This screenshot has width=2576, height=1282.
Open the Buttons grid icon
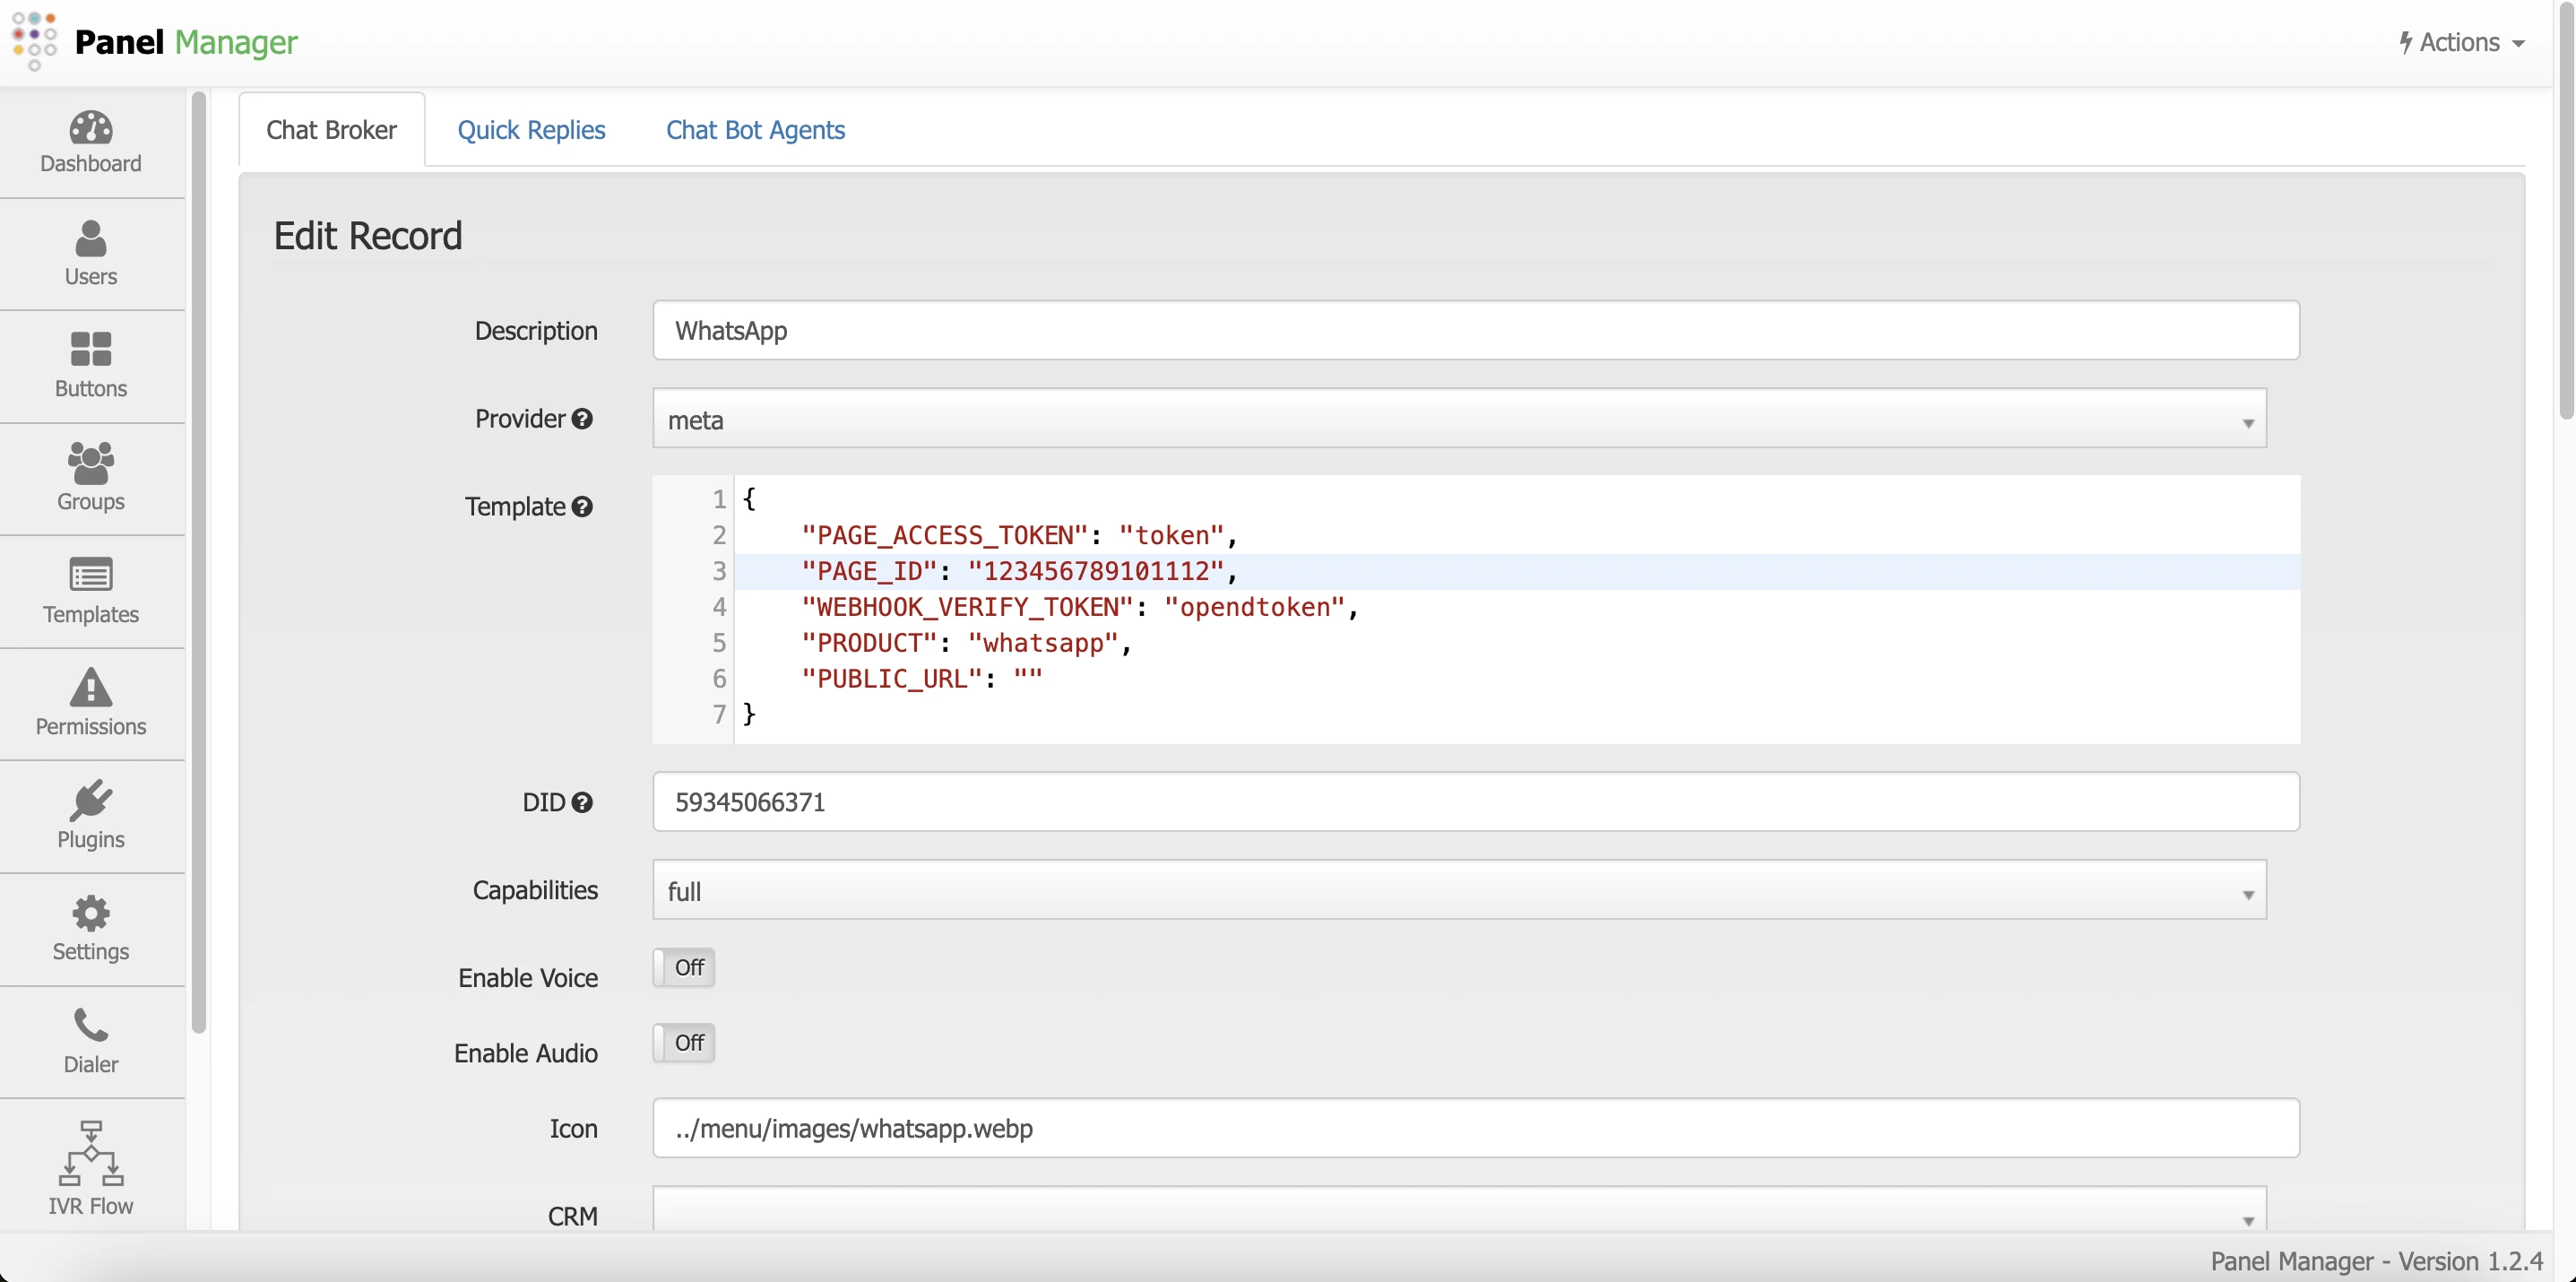pos(90,350)
